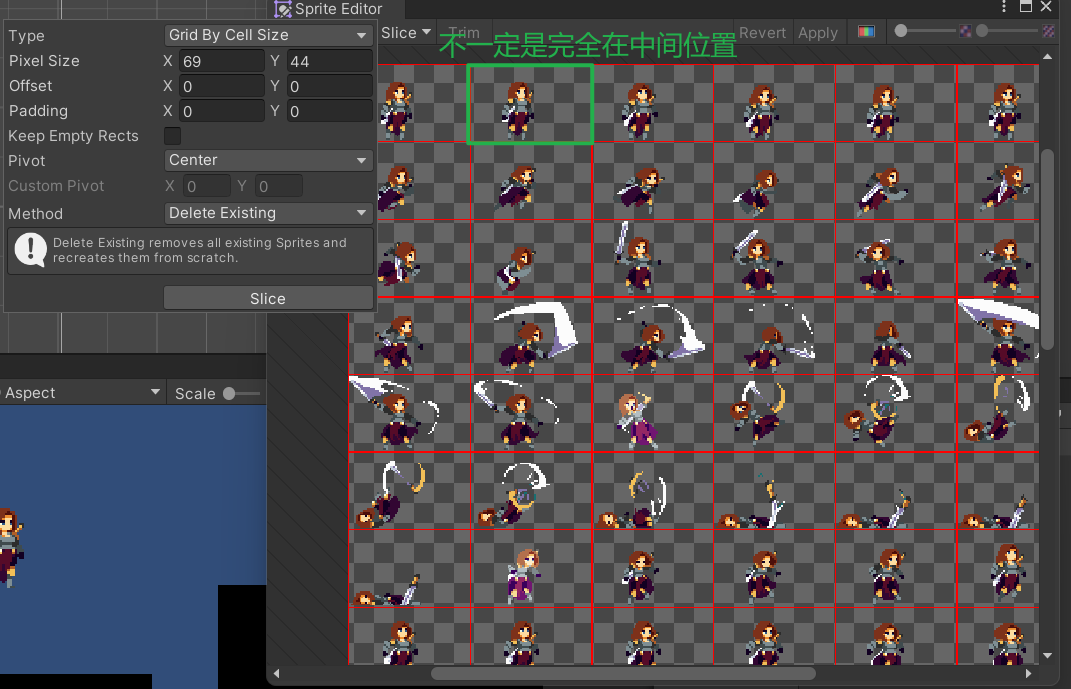Click the Pixel Size X field
This screenshot has height=689, width=1071.
point(221,61)
